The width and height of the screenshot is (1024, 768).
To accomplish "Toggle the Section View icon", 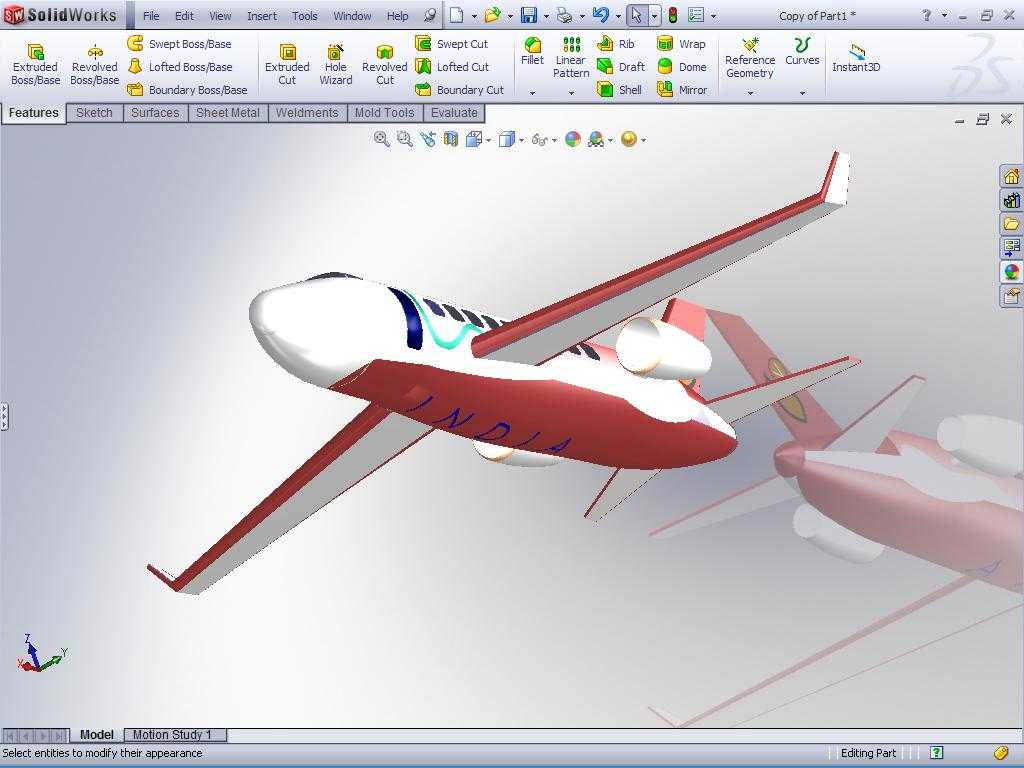I will 451,138.
